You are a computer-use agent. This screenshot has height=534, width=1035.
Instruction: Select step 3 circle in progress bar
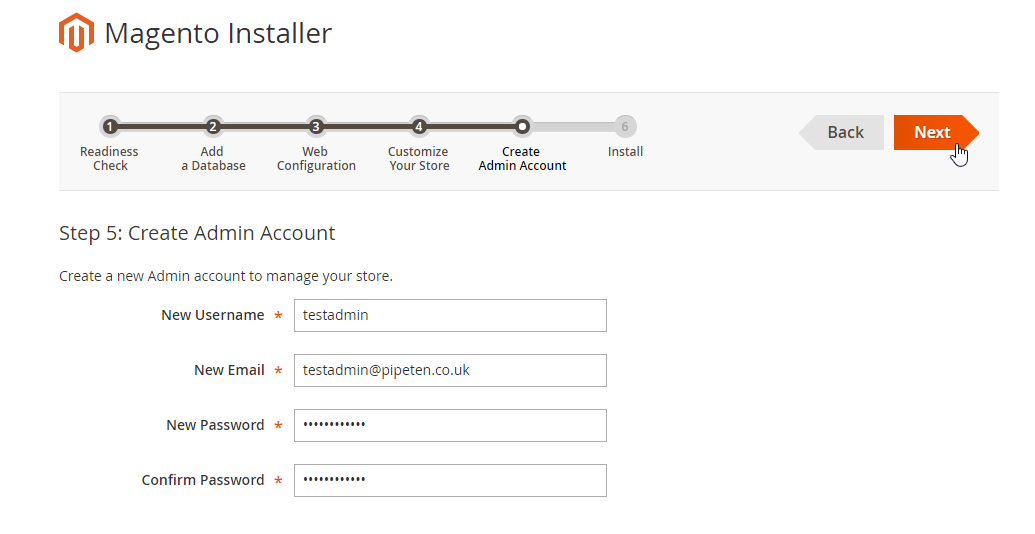[x=316, y=126]
